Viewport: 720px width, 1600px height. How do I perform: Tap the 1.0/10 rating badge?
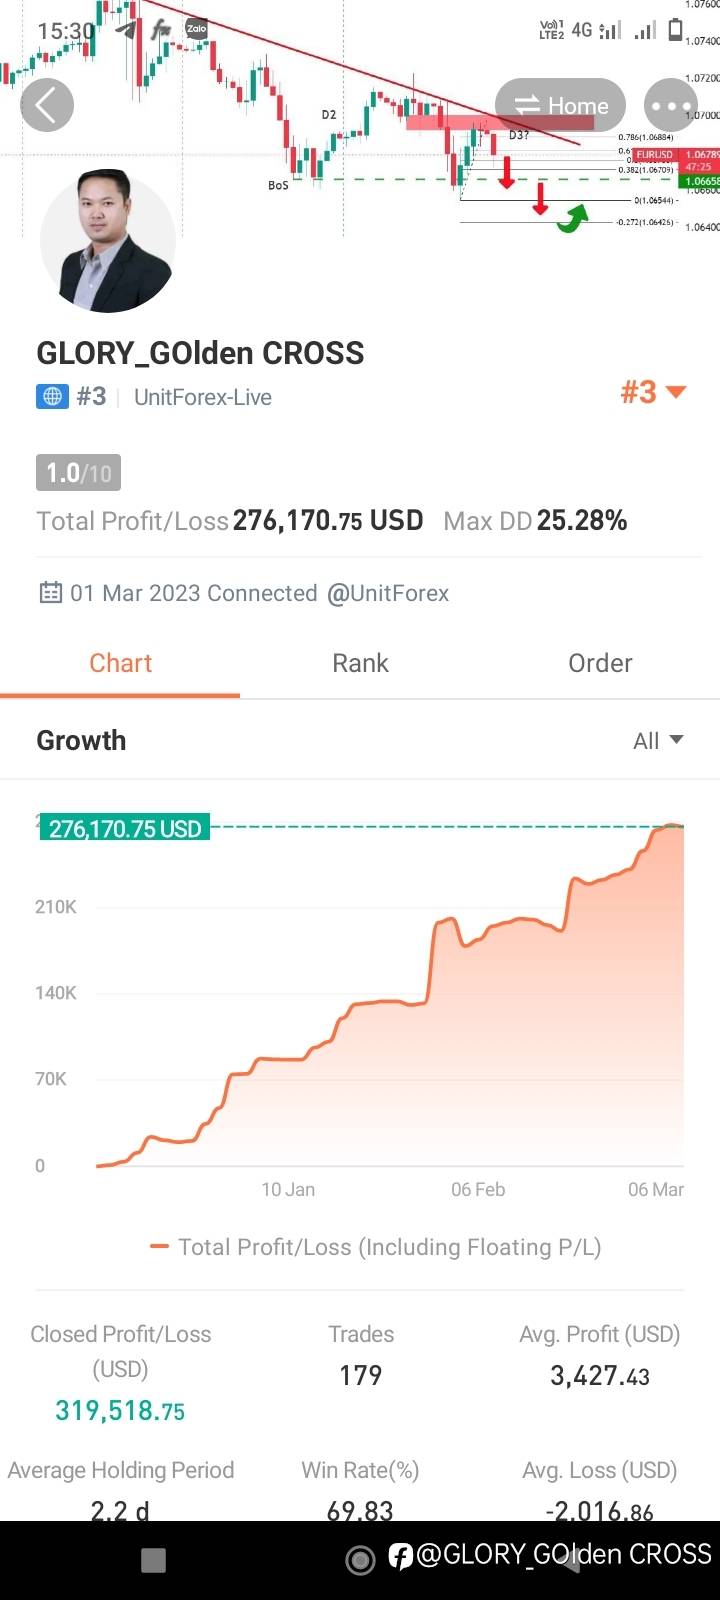(78, 472)
